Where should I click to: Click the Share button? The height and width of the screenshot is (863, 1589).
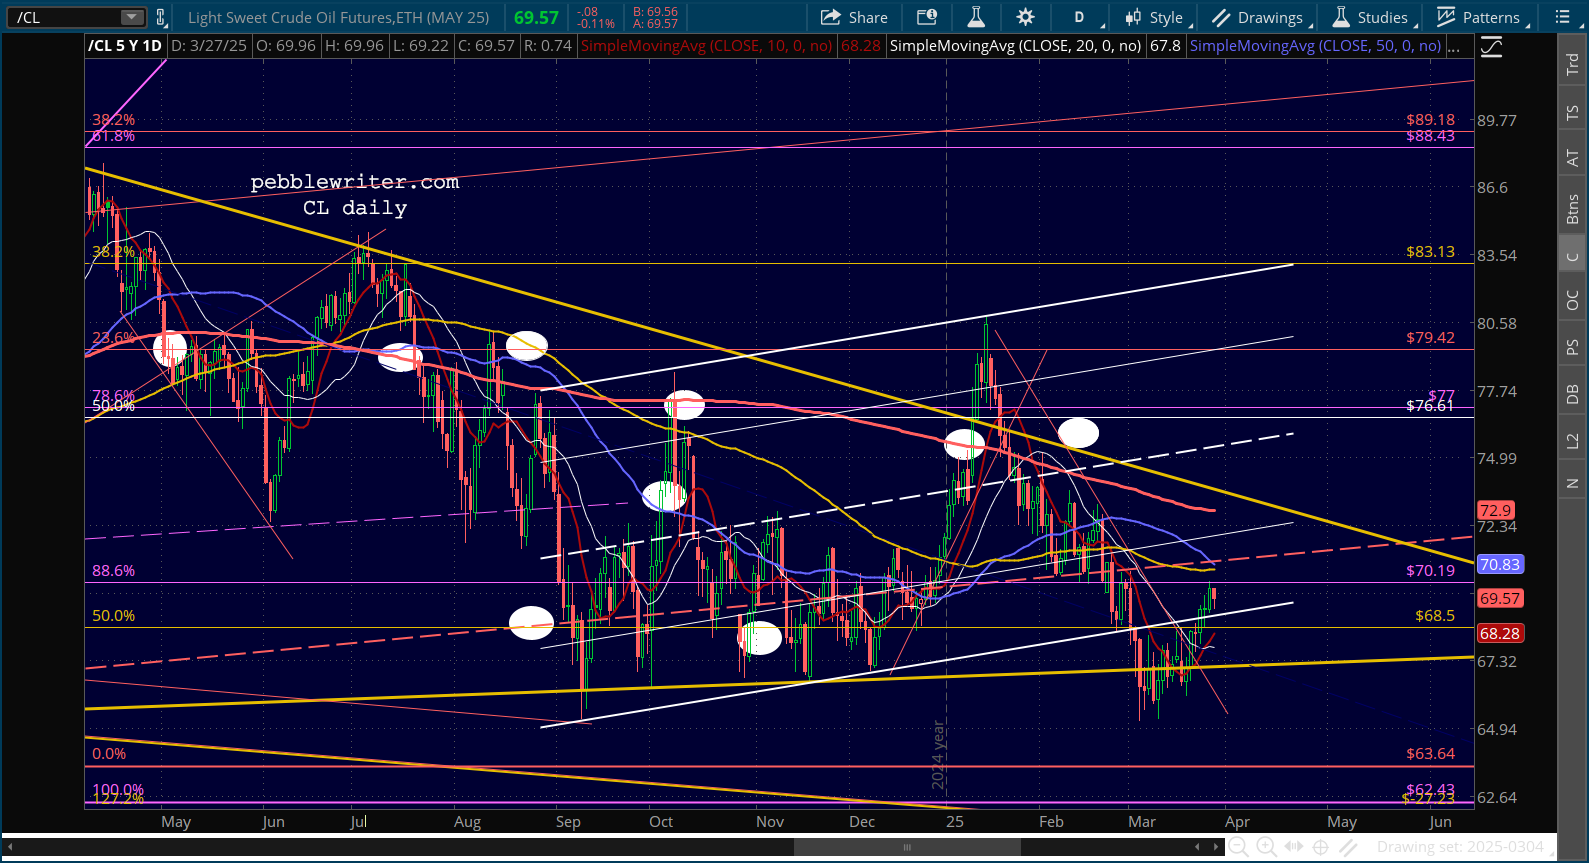pyautogui.click(x=854, y=17)
